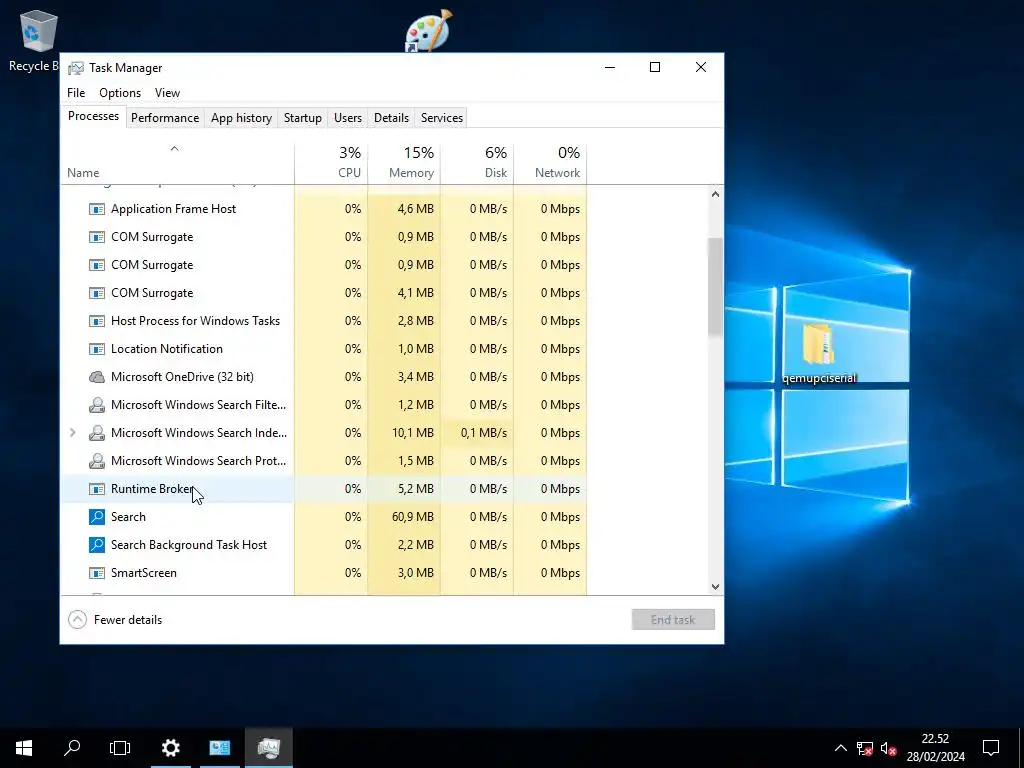1024x768 pixels.
Task: Click the Runtime Broker process icon
Action: (x=97, y=489)
